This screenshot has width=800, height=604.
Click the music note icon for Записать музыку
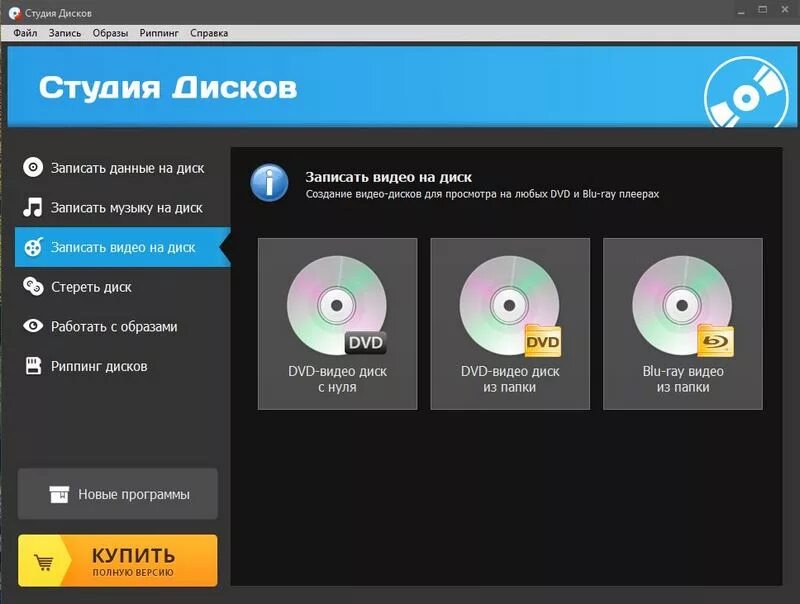point(33,207)
